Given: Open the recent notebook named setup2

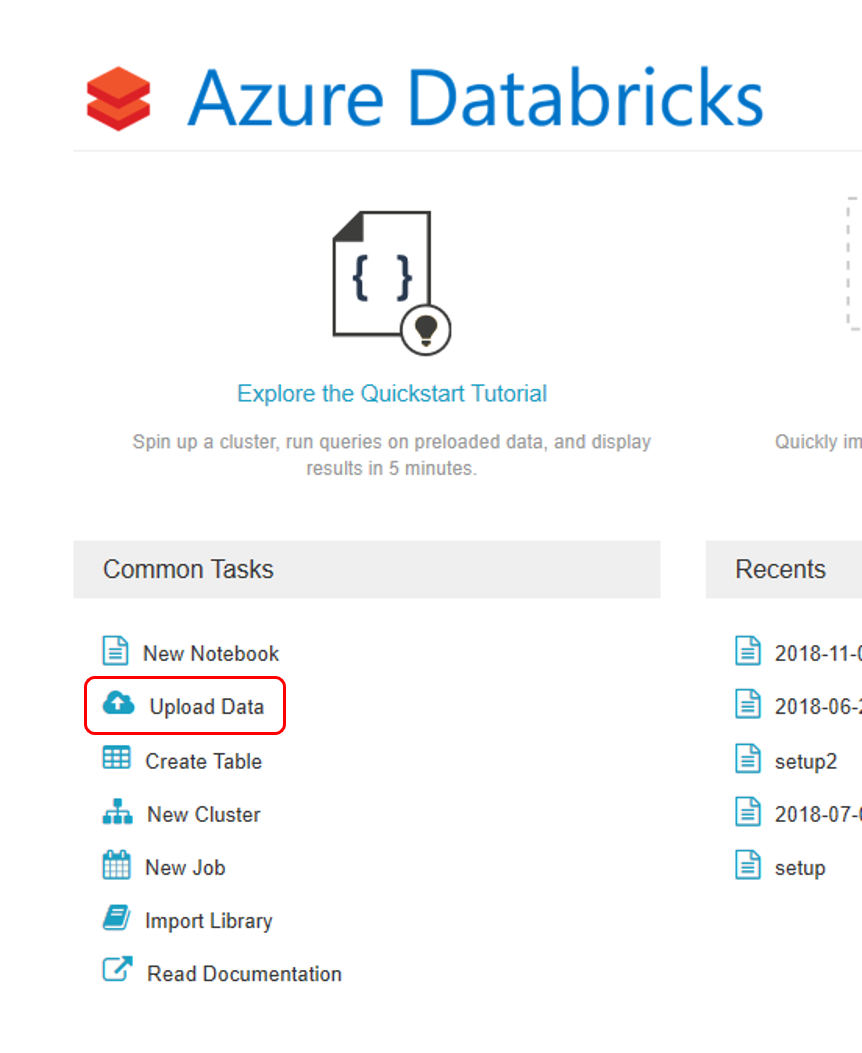Looking at the screenshot, I should [x=806, y=761].
